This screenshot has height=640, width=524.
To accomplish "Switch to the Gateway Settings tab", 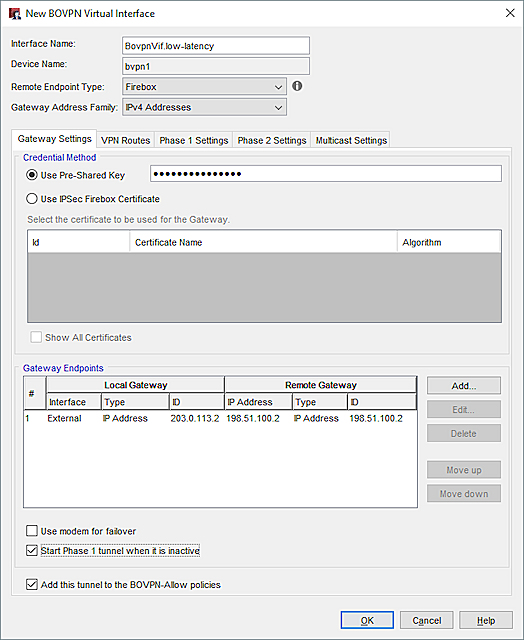I will 54,139.
